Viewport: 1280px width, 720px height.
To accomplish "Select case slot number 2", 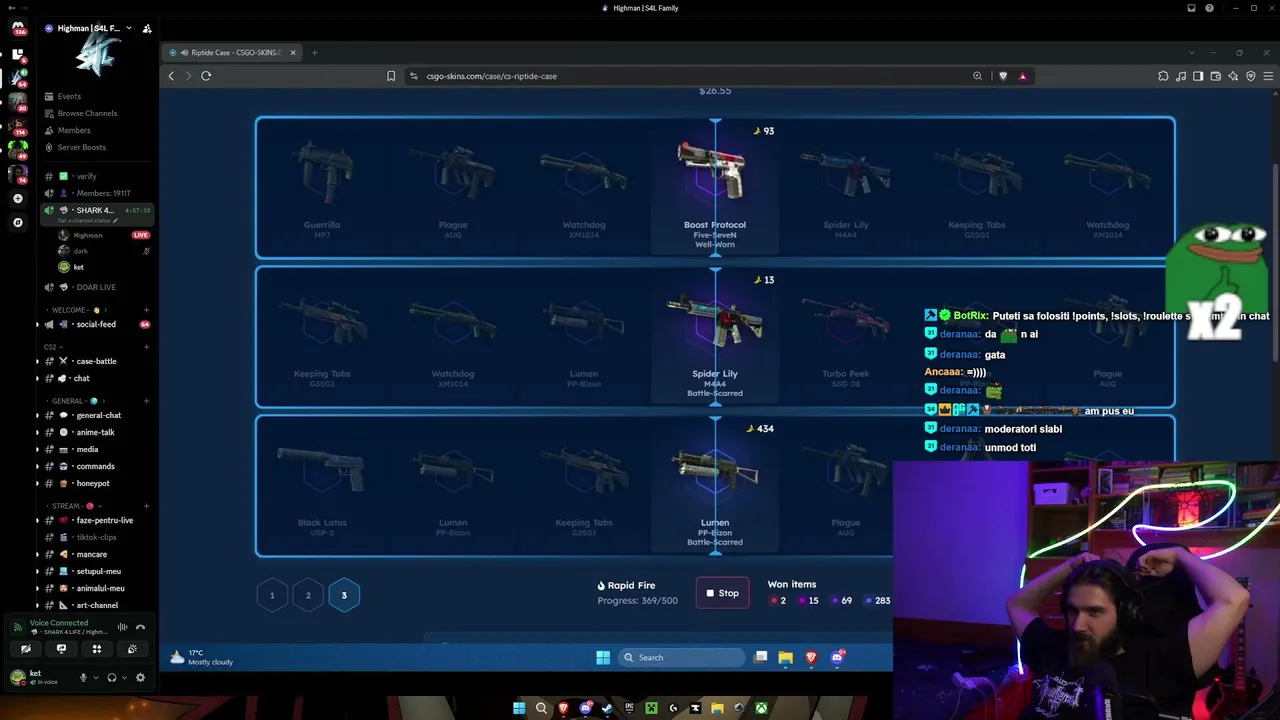I will coord(308,595).
